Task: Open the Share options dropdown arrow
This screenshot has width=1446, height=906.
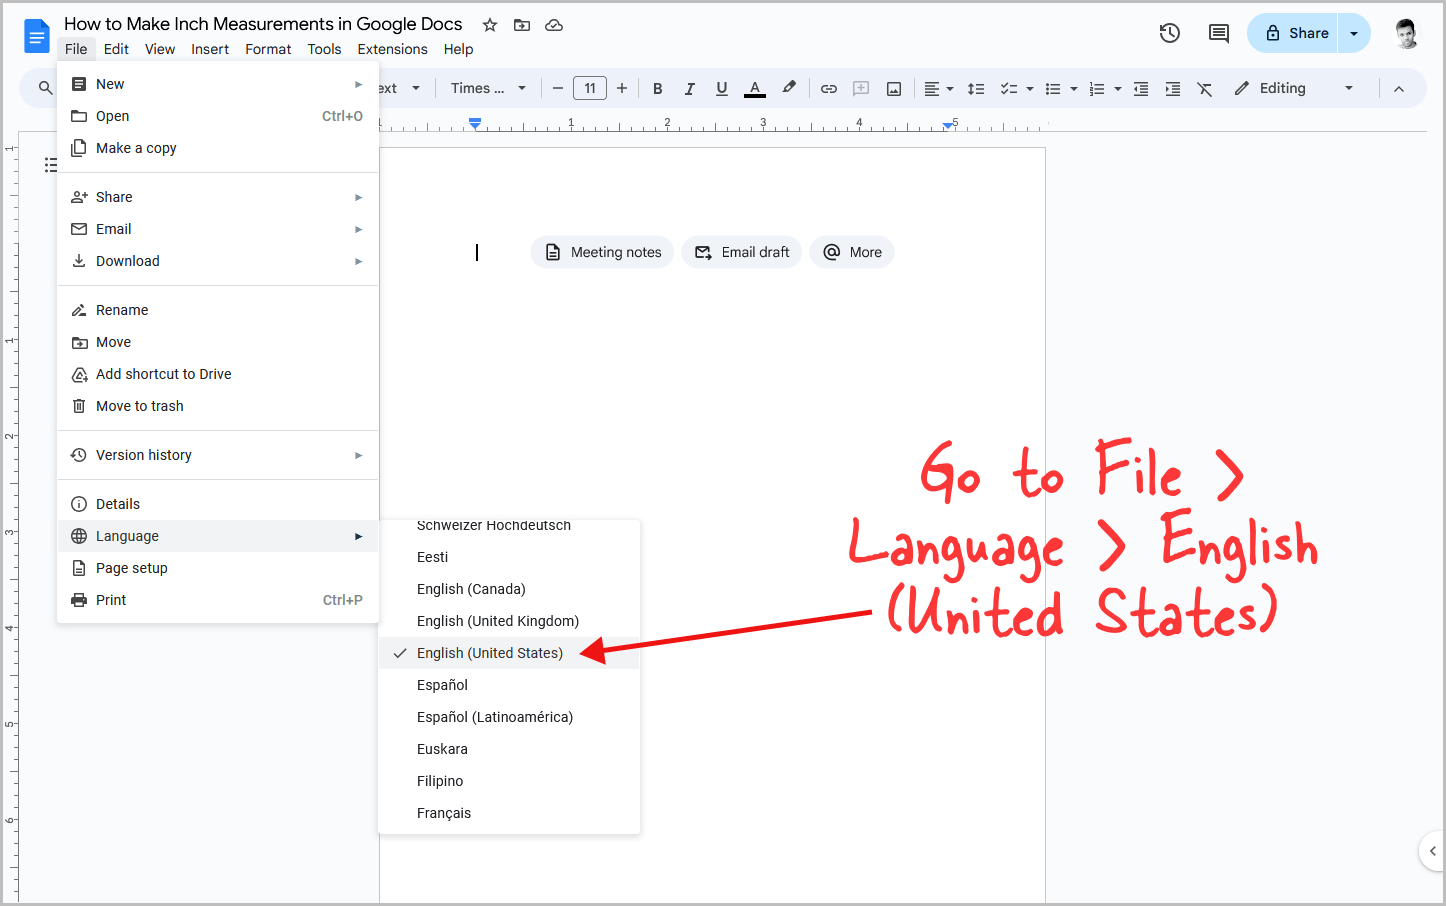Action: [x=1354, y=33]
